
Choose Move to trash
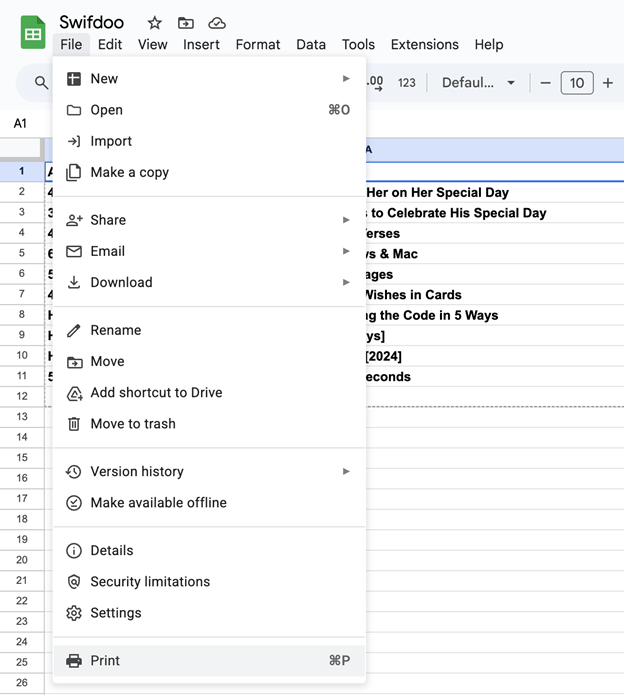point(132,423)
